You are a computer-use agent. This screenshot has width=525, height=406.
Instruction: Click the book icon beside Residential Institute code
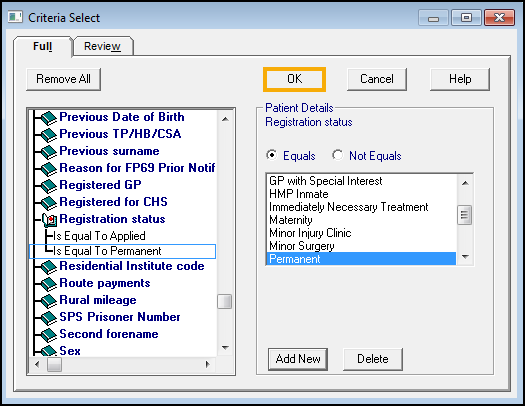49,267
